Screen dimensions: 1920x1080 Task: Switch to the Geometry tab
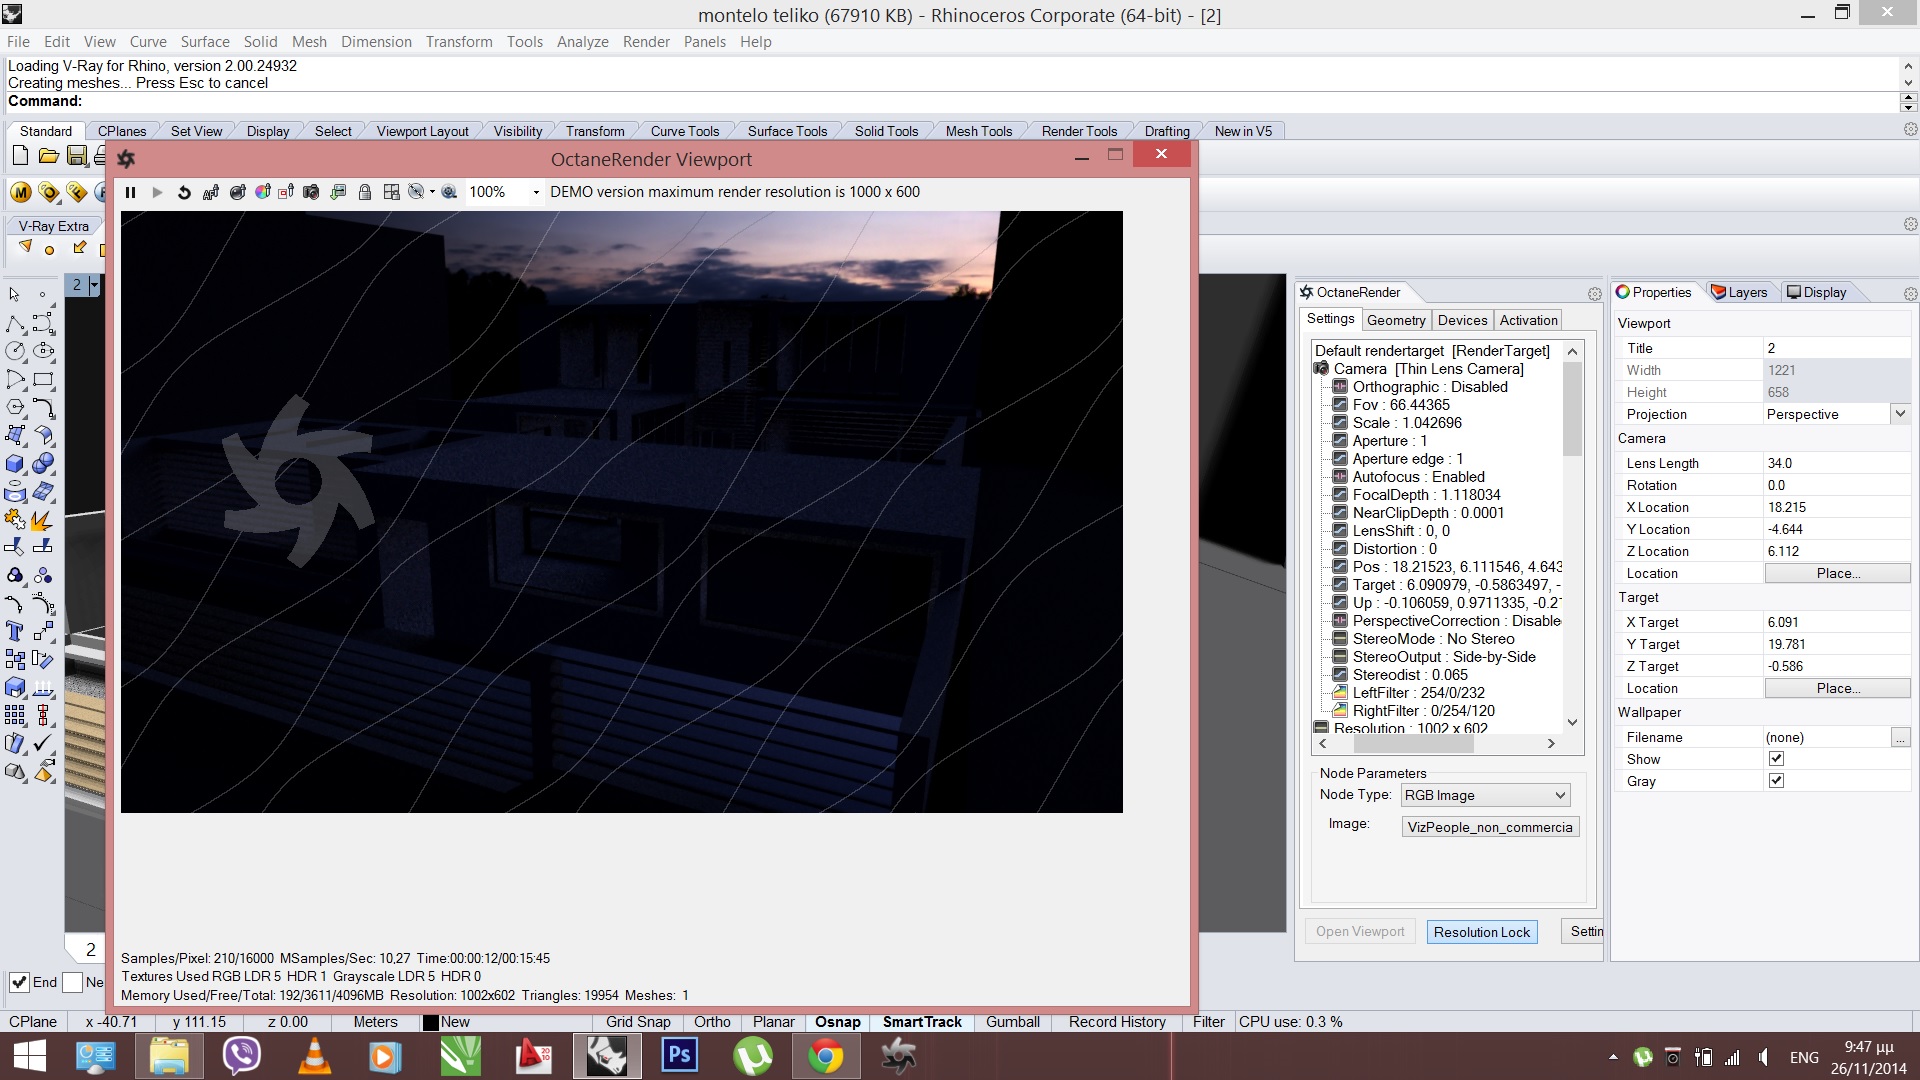[1396, 320]
